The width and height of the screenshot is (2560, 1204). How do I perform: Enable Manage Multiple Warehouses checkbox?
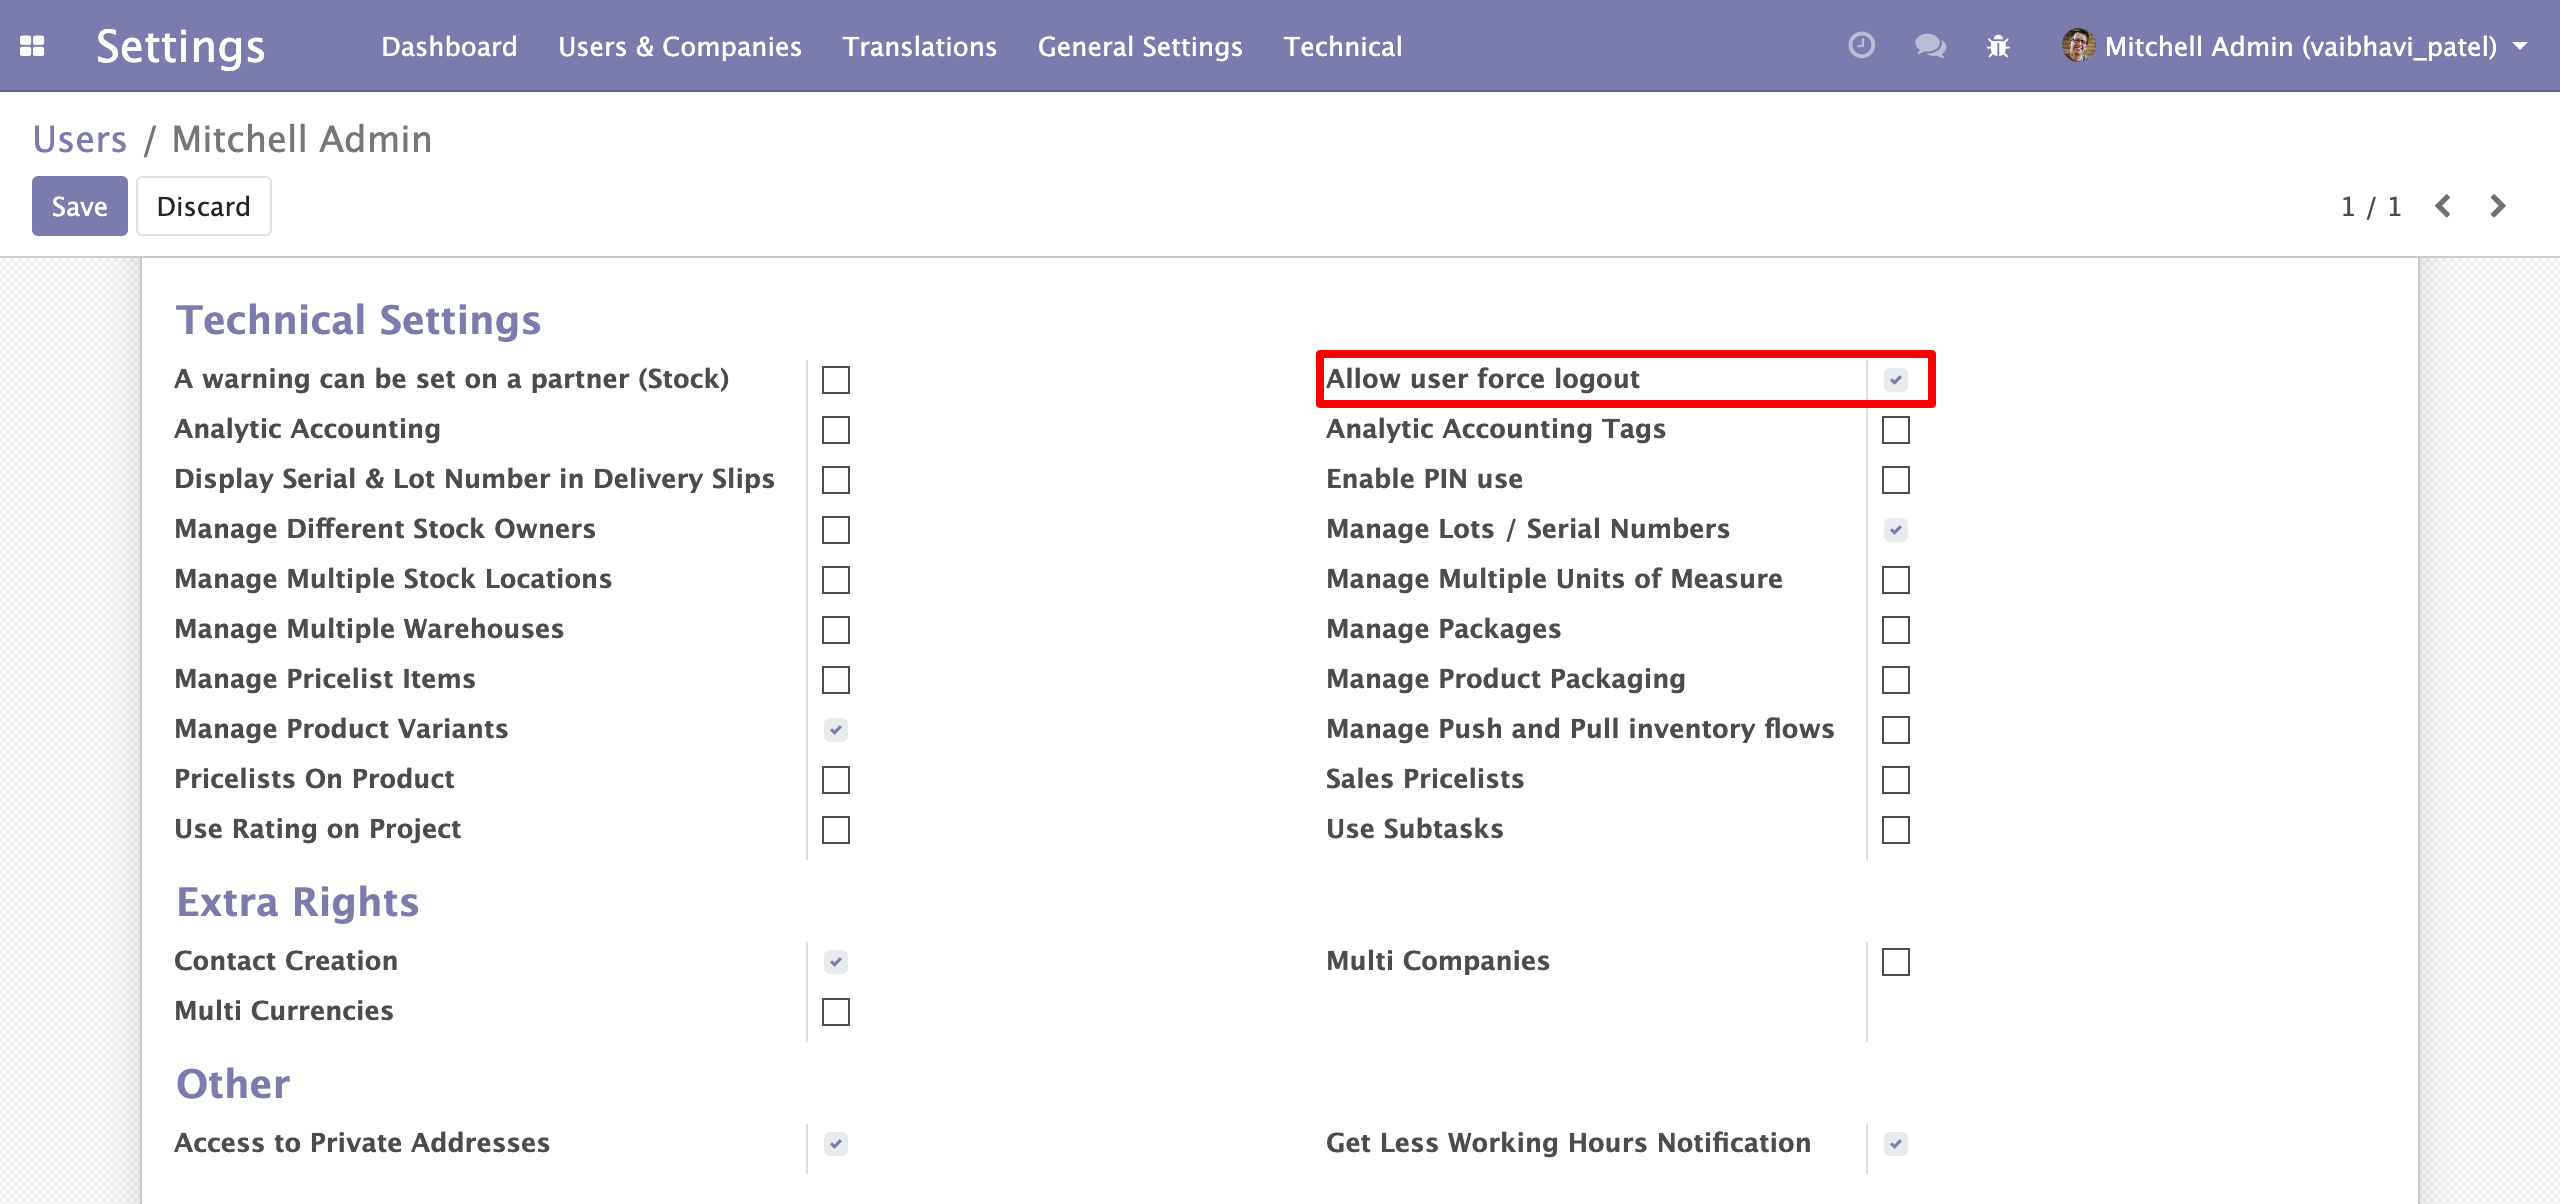(x=836, y=630)
